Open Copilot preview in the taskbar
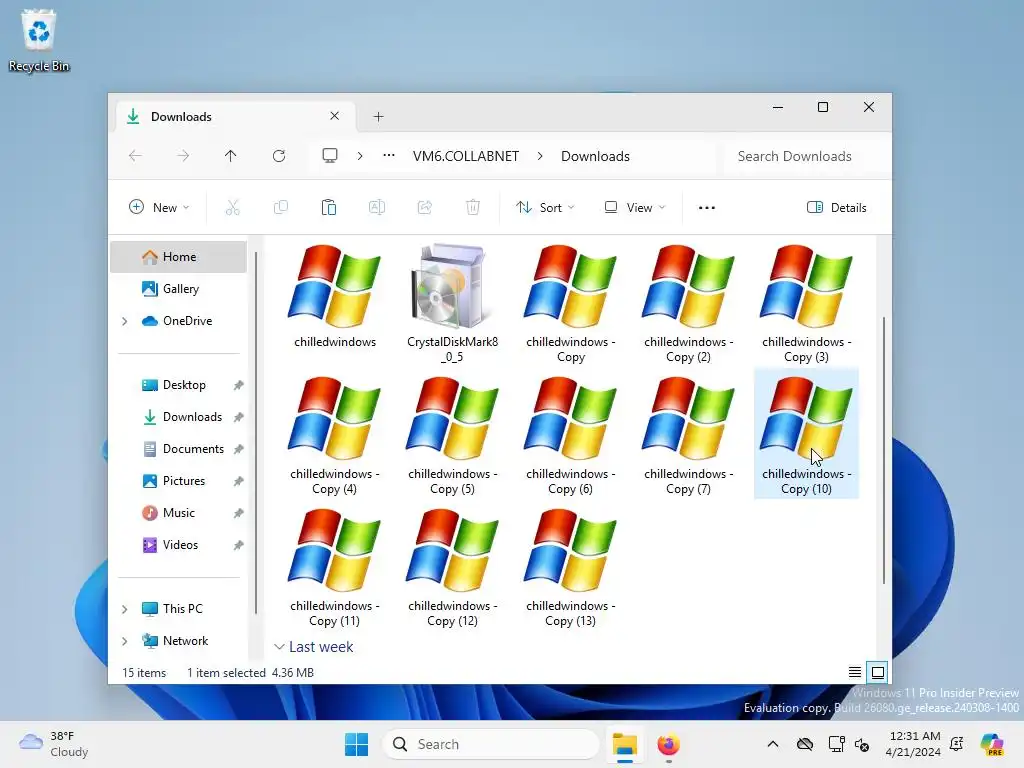 [x=992, y=744]
